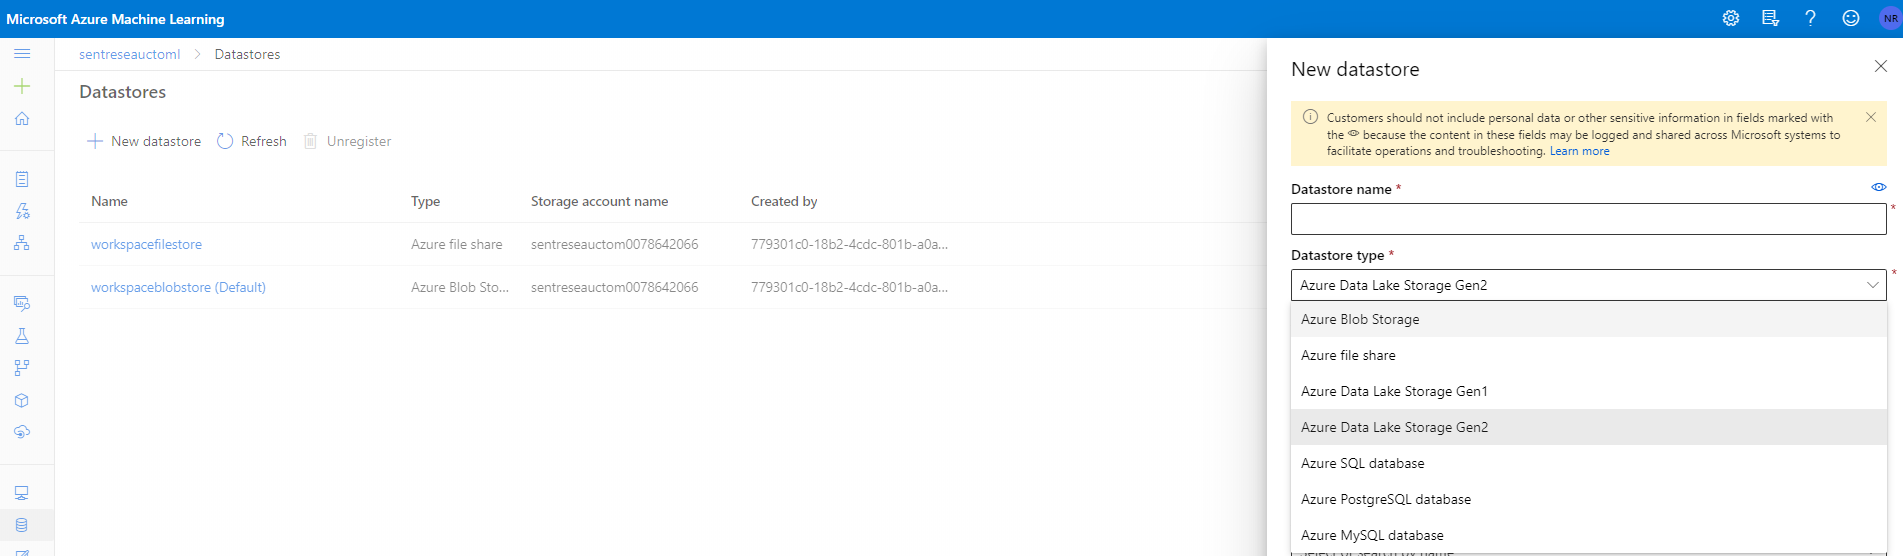1903x556 pixels.
Task: Sort by the Type column header
Action: (x=425, y=201)
